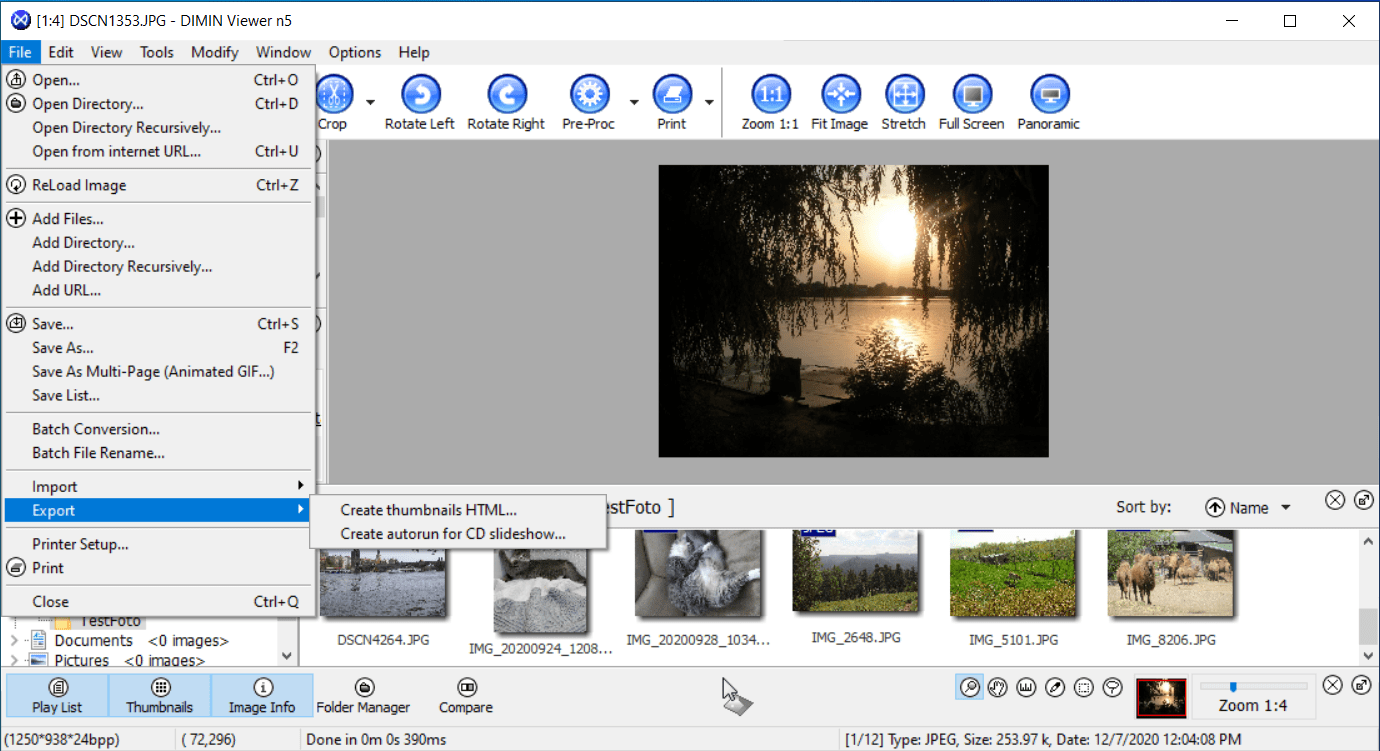Open the Modify menu
Screen dimensions: 1380x751
[x=215, y=52]
